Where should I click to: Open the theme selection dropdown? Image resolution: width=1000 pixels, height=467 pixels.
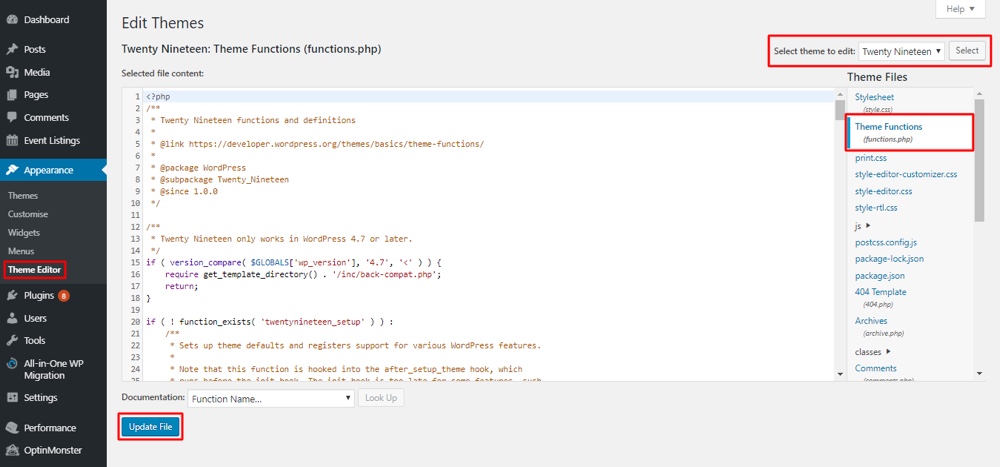(x=901, y=51)
